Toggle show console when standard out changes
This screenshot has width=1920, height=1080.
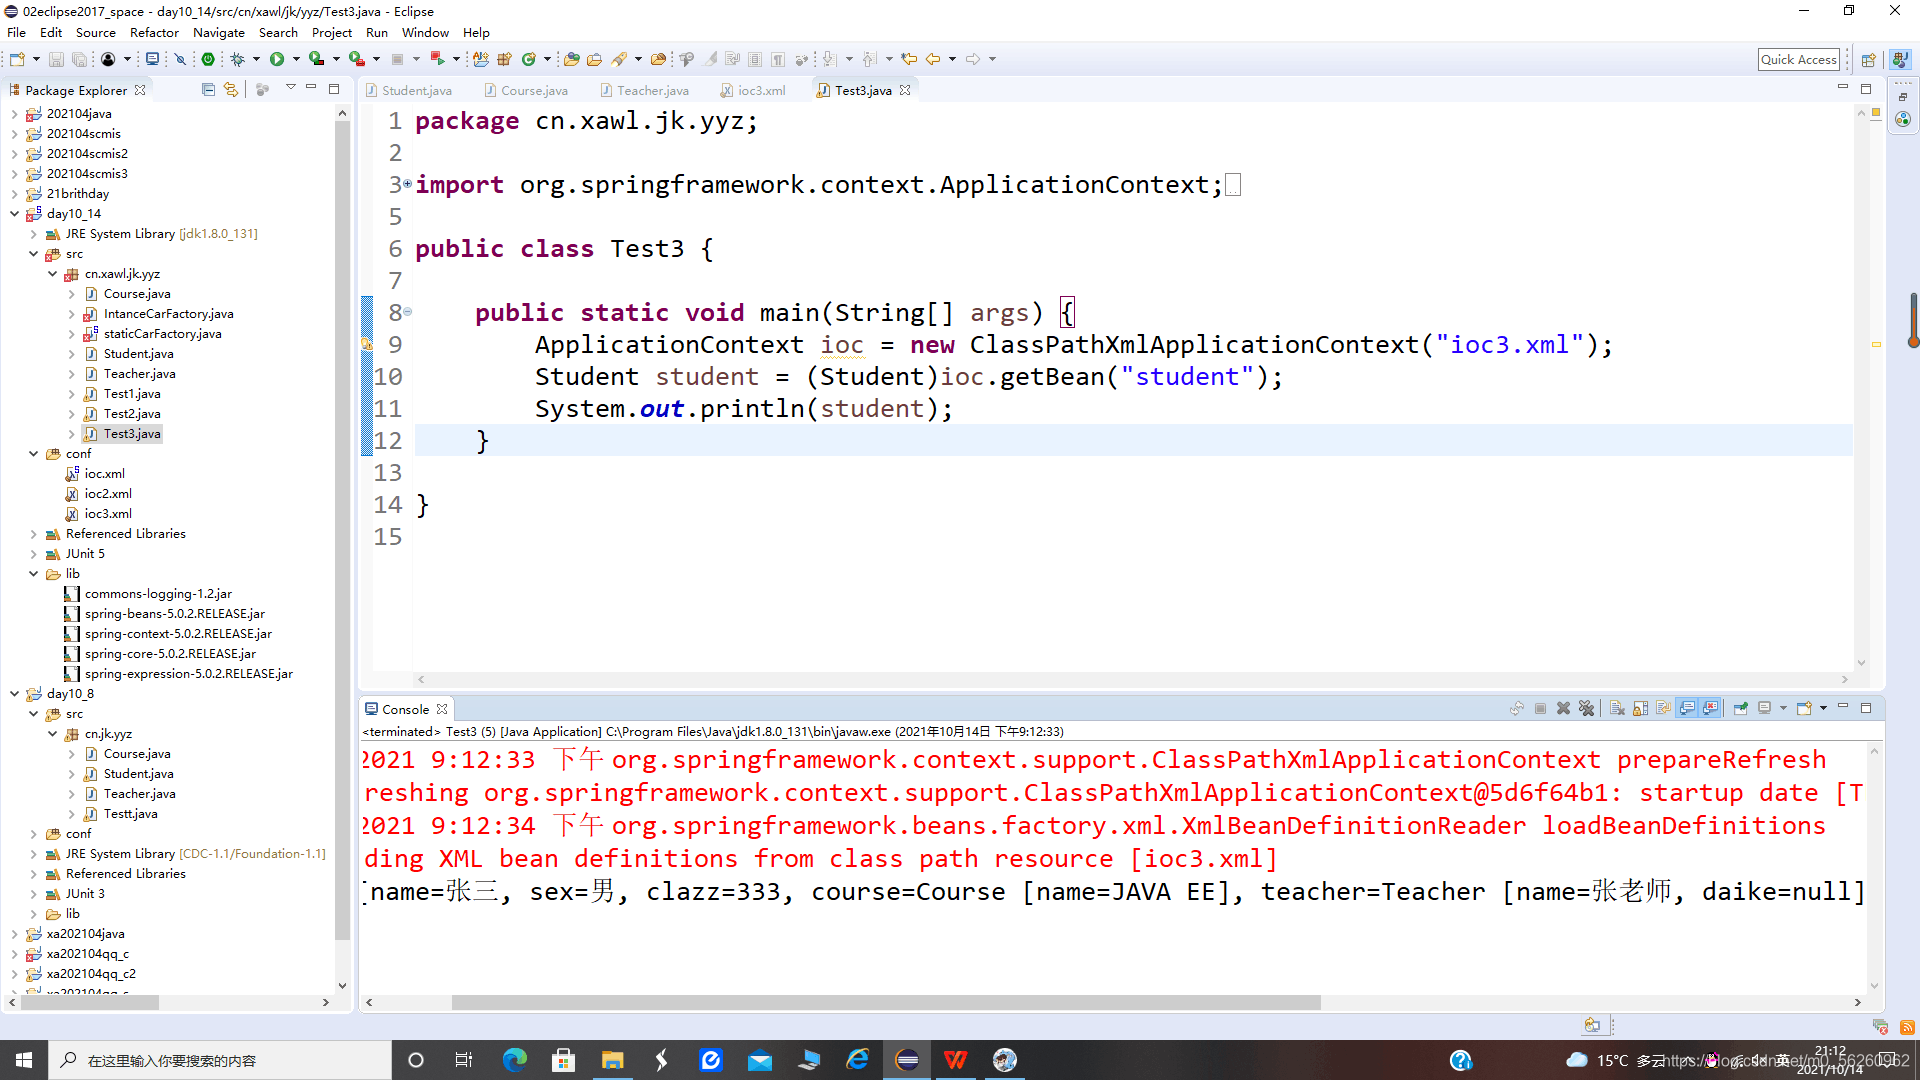(x=1687, y=708)
